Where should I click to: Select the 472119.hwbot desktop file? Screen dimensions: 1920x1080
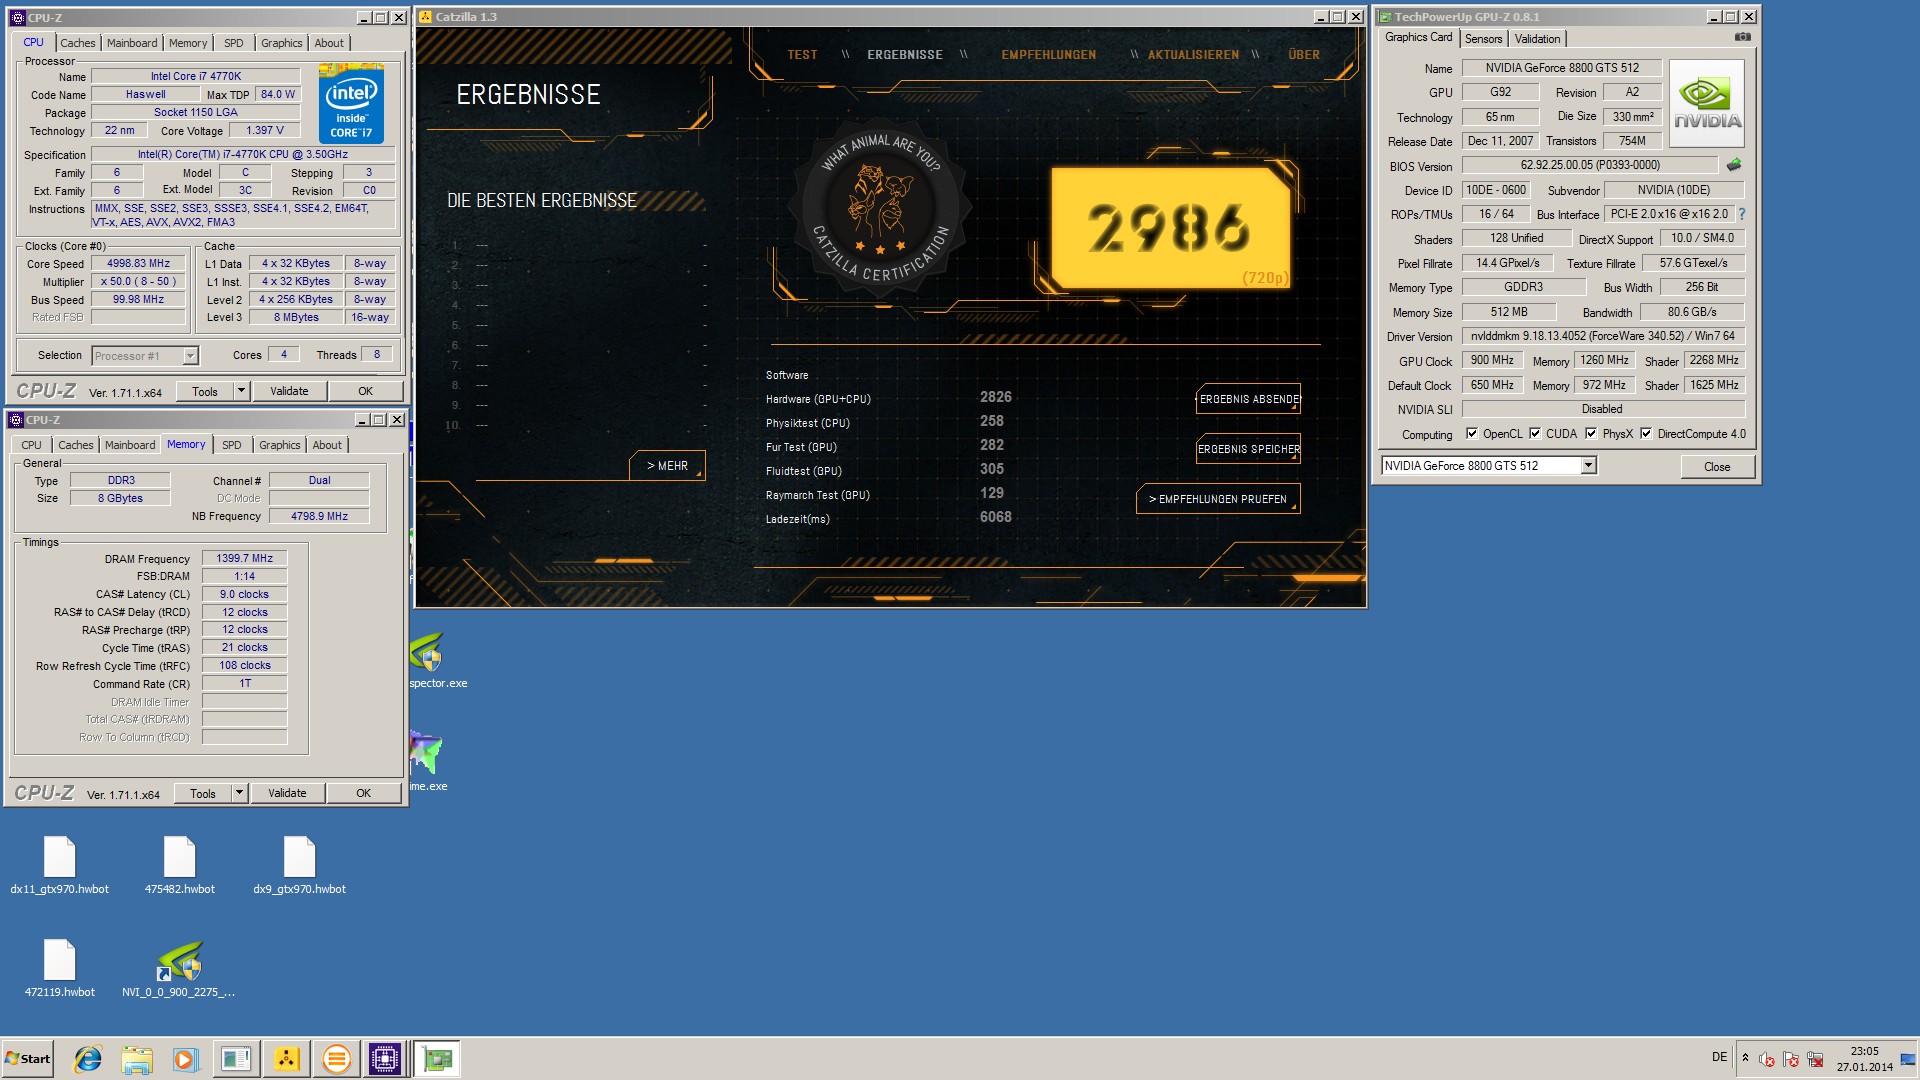coord(60,969)
